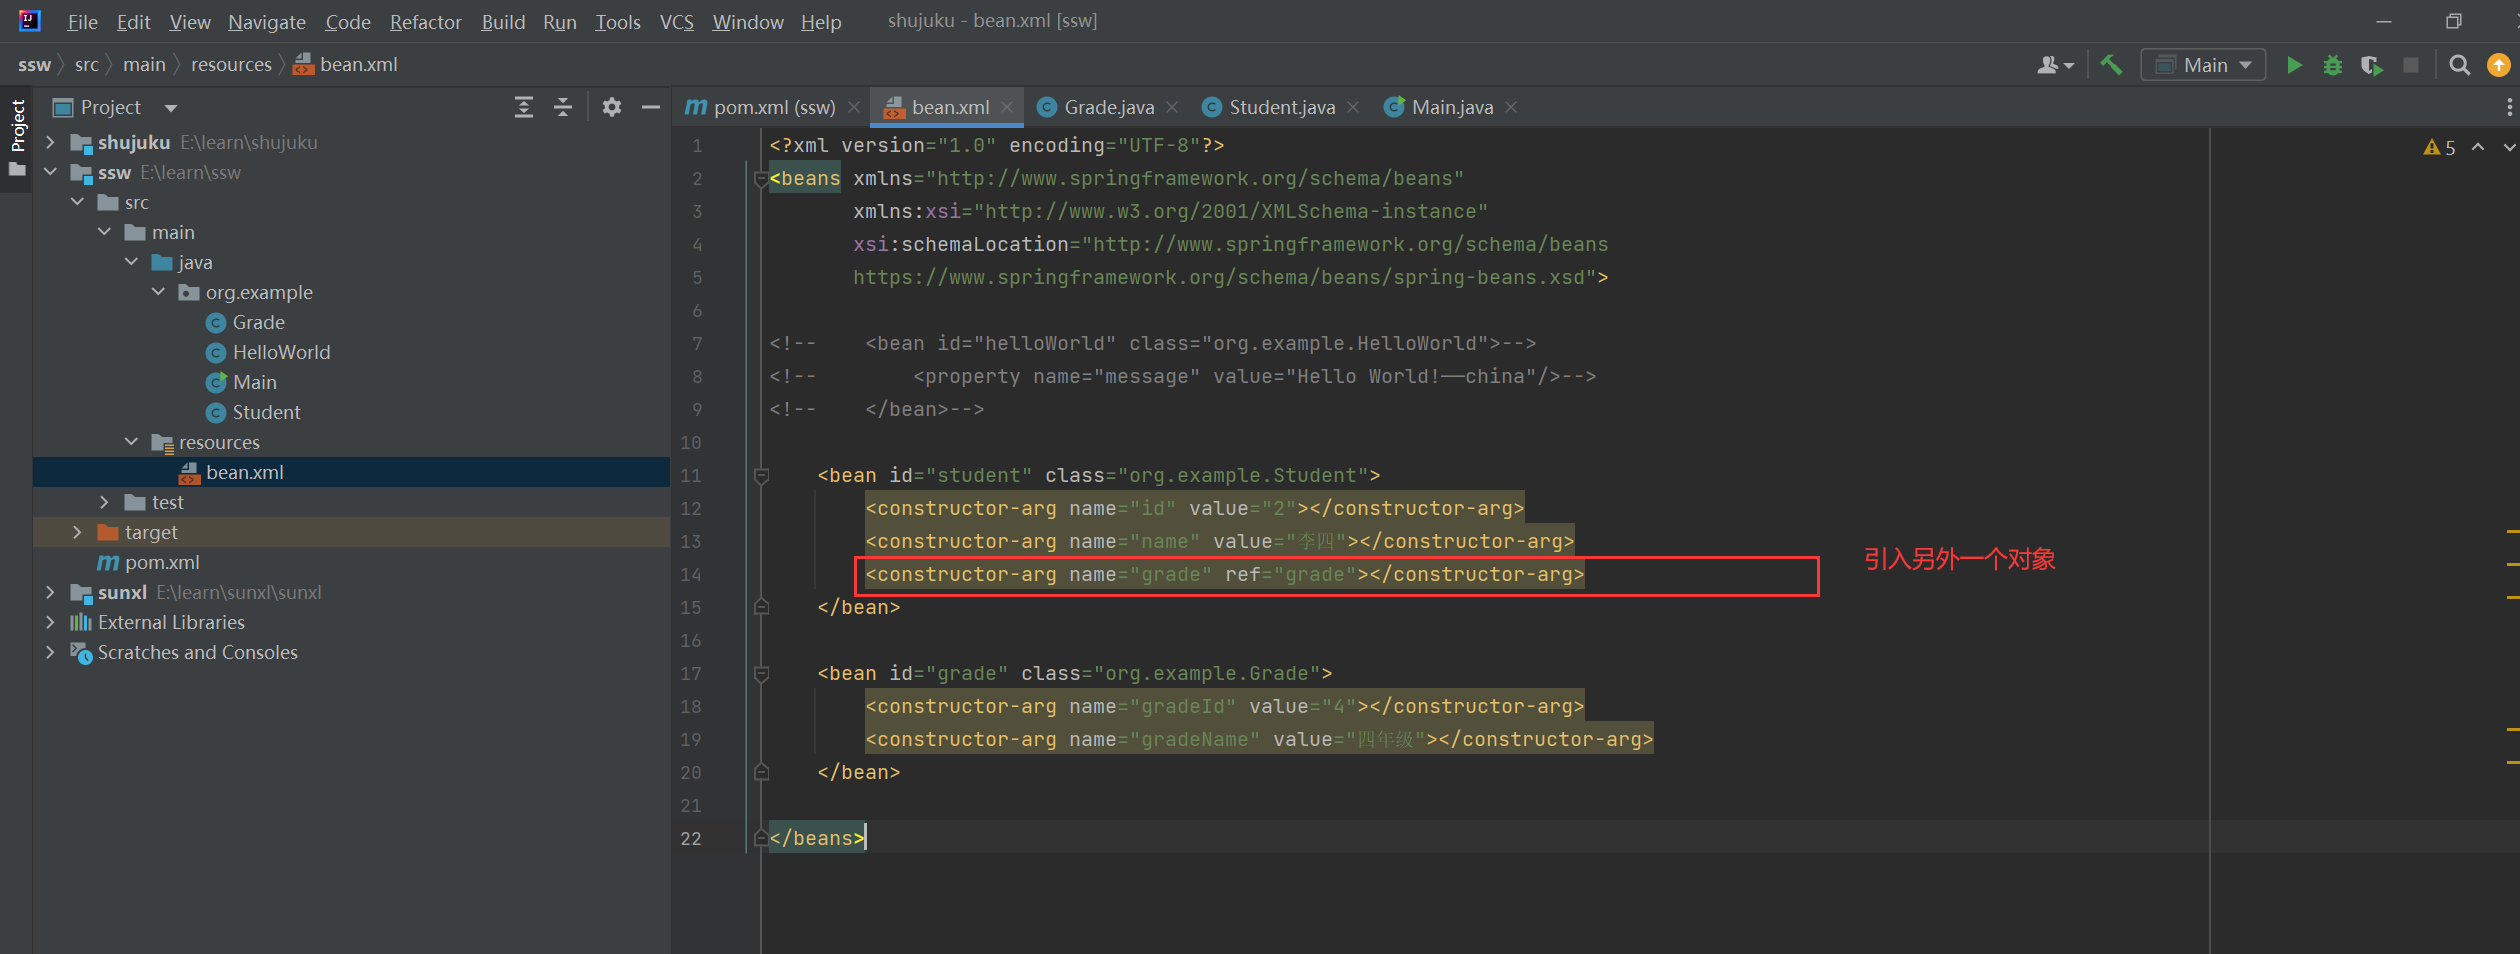Click the resources breadcrumb
The width and height of the screenshot is (2520, 954).
(x=231, y=65)
